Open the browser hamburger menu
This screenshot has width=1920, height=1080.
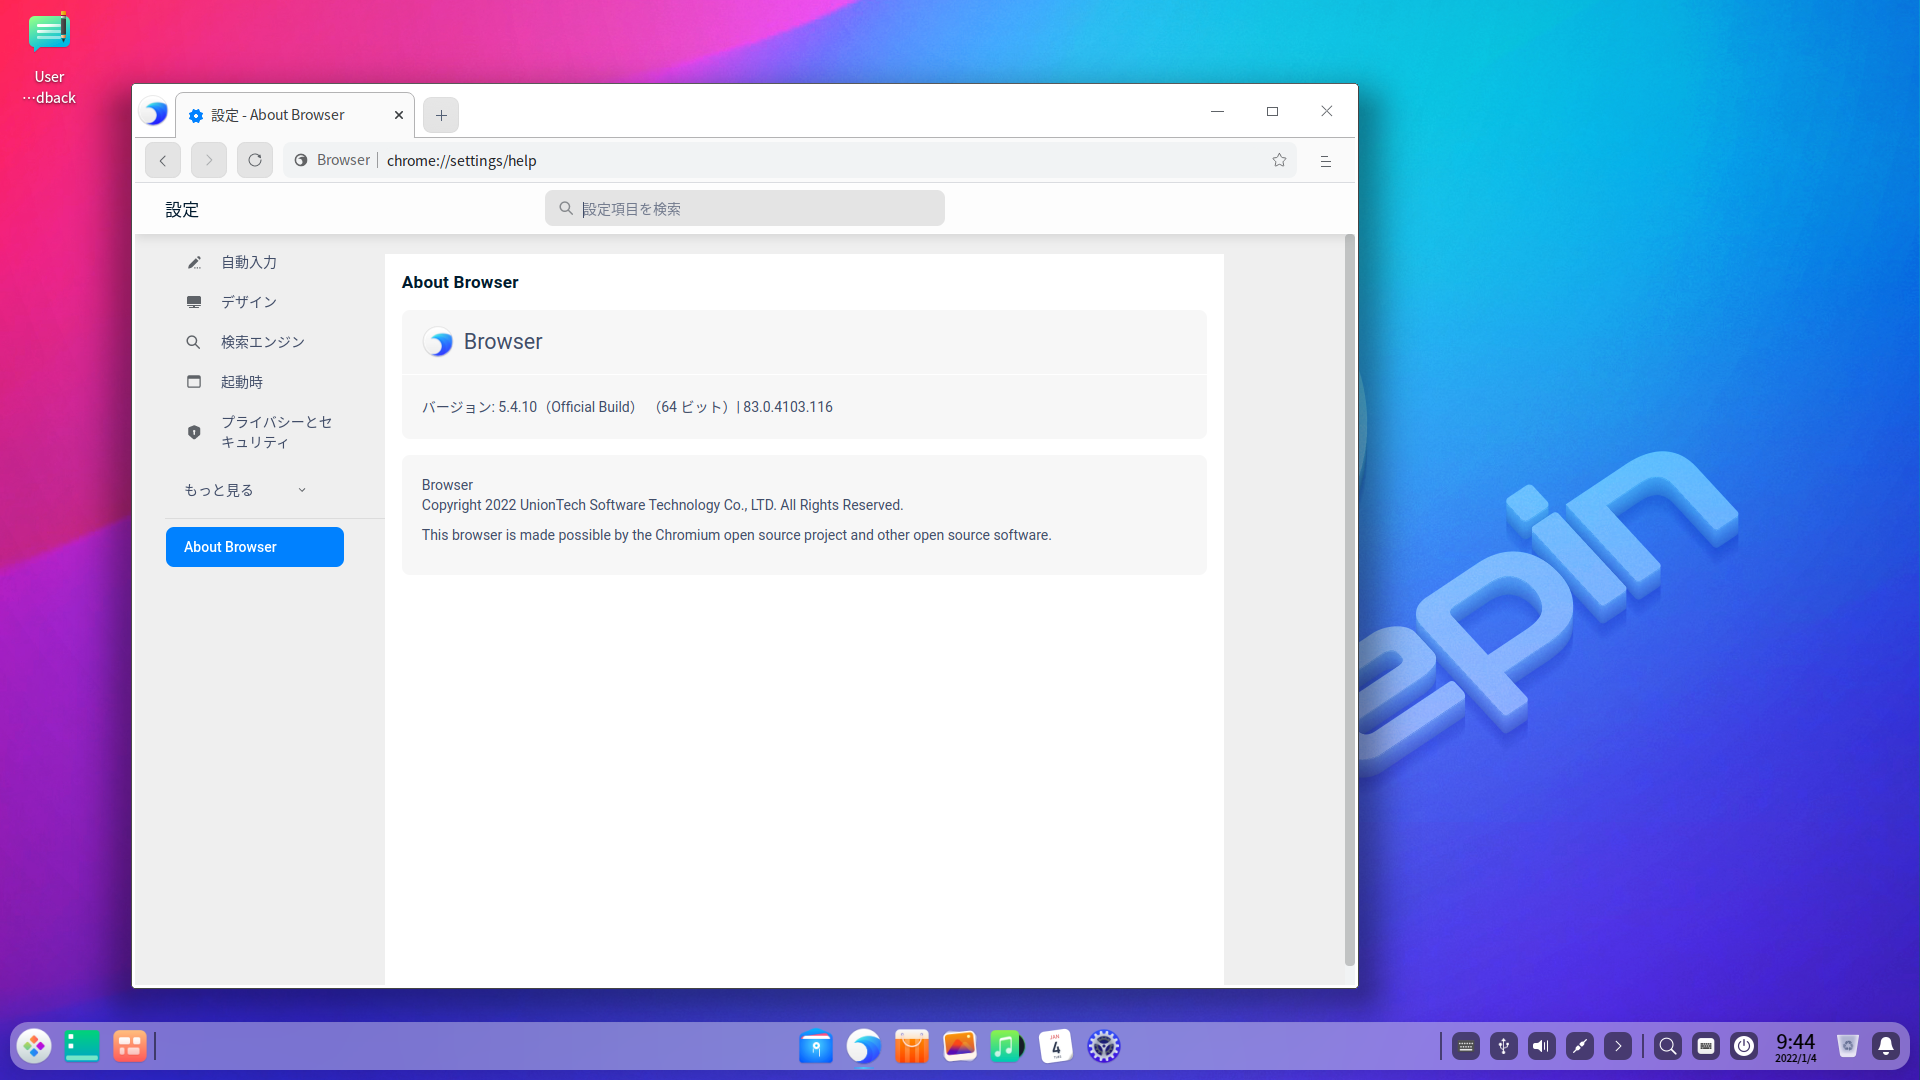(x=1326, y=161)
